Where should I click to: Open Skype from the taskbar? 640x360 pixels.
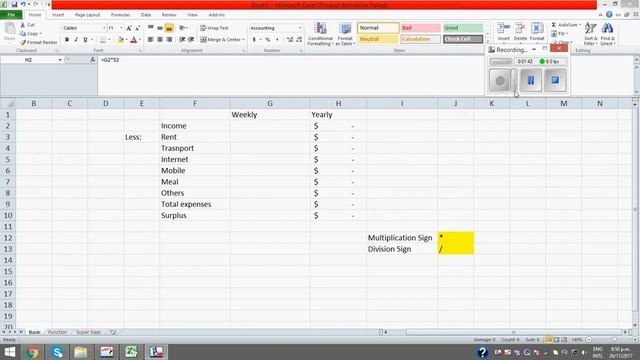(57, 352)
